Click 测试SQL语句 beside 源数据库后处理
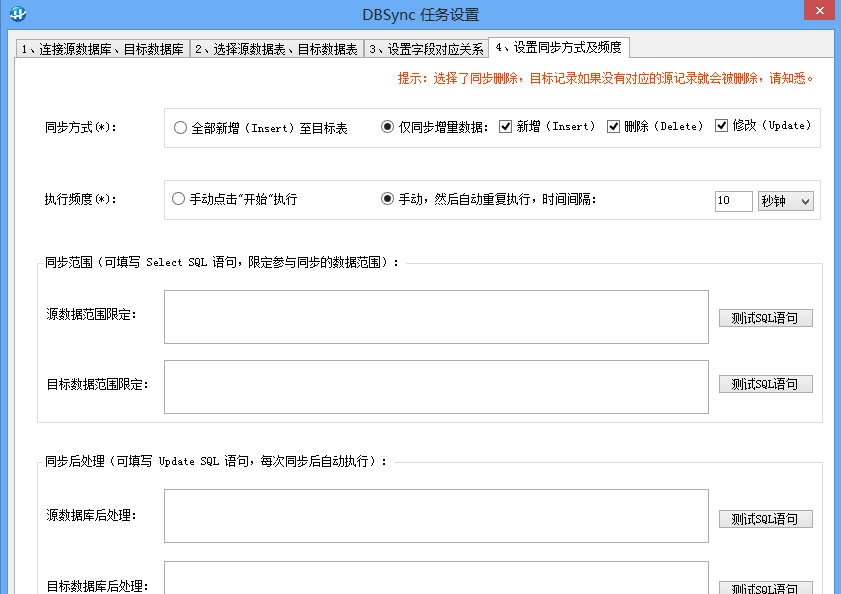This screenshot has height=594, width=841. tap(765, 518)
